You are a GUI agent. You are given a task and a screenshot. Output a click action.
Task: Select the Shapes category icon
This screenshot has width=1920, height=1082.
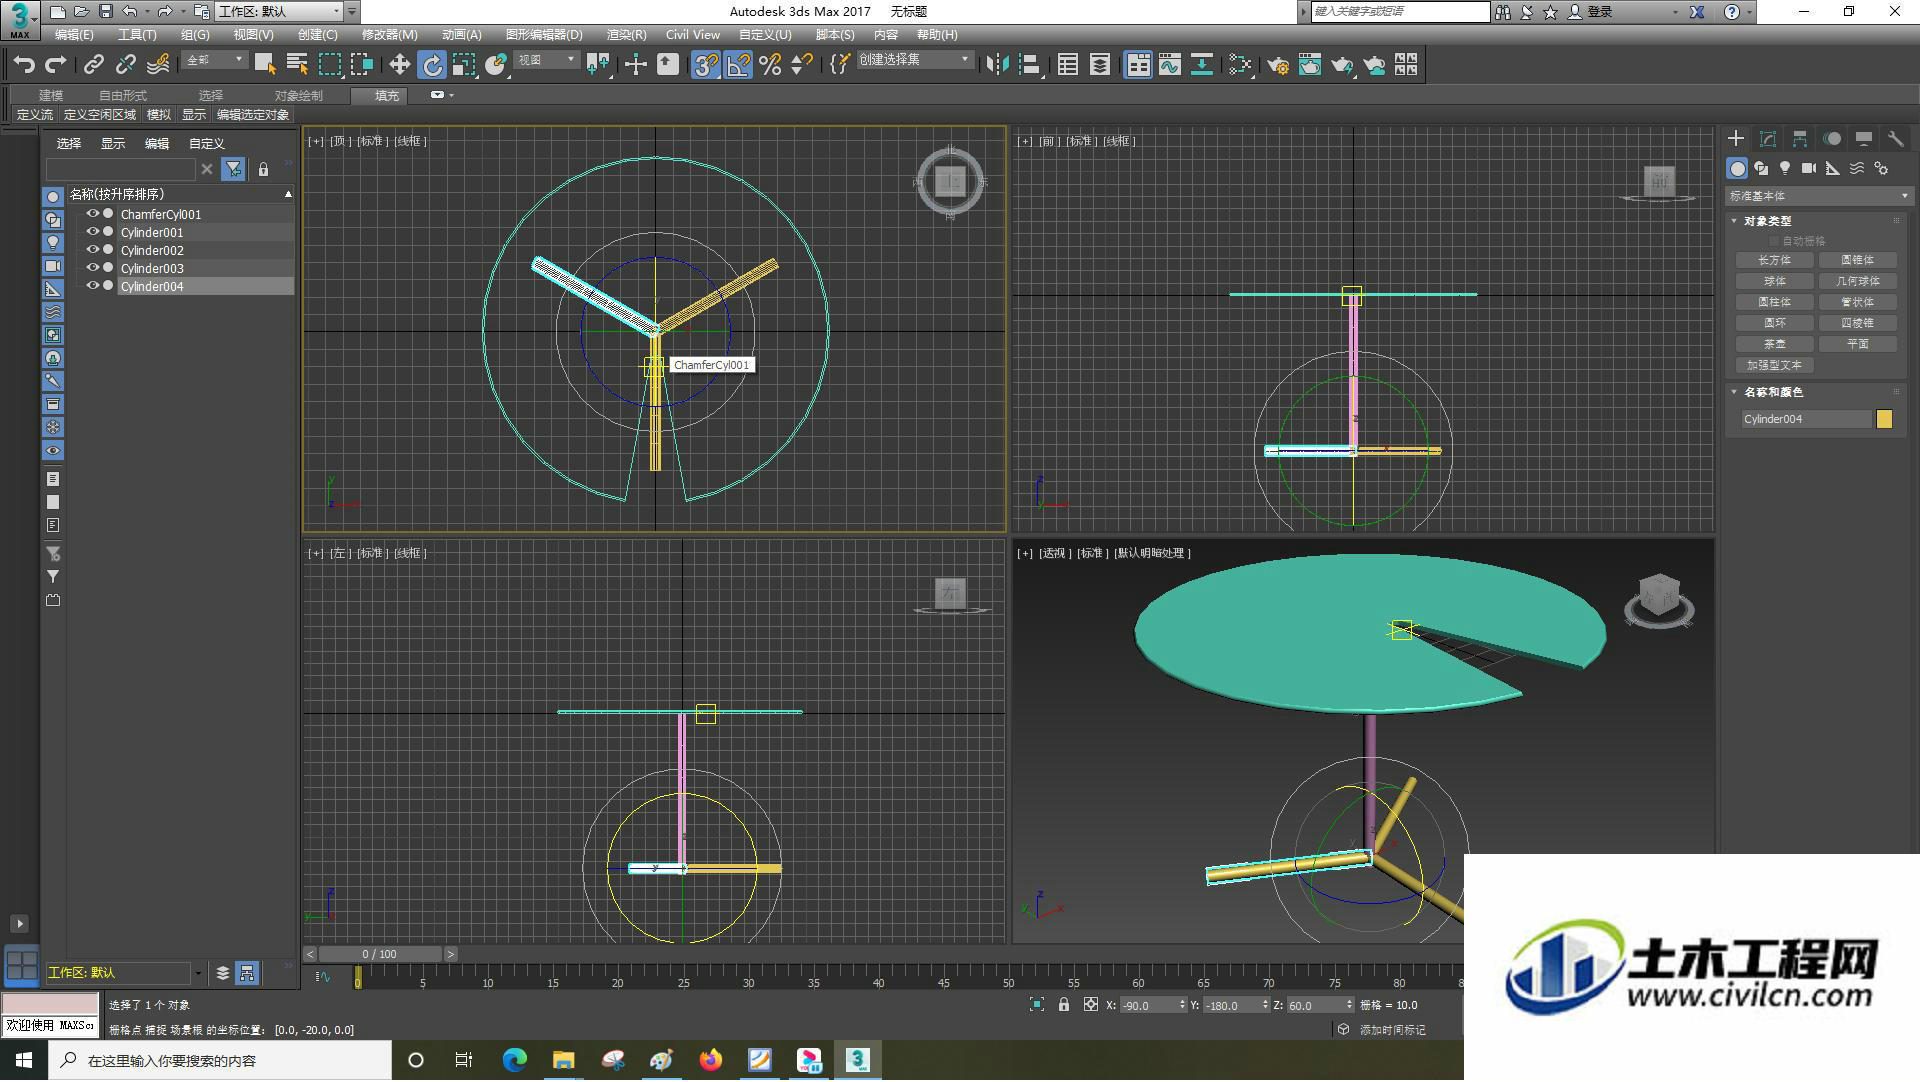1761,168
